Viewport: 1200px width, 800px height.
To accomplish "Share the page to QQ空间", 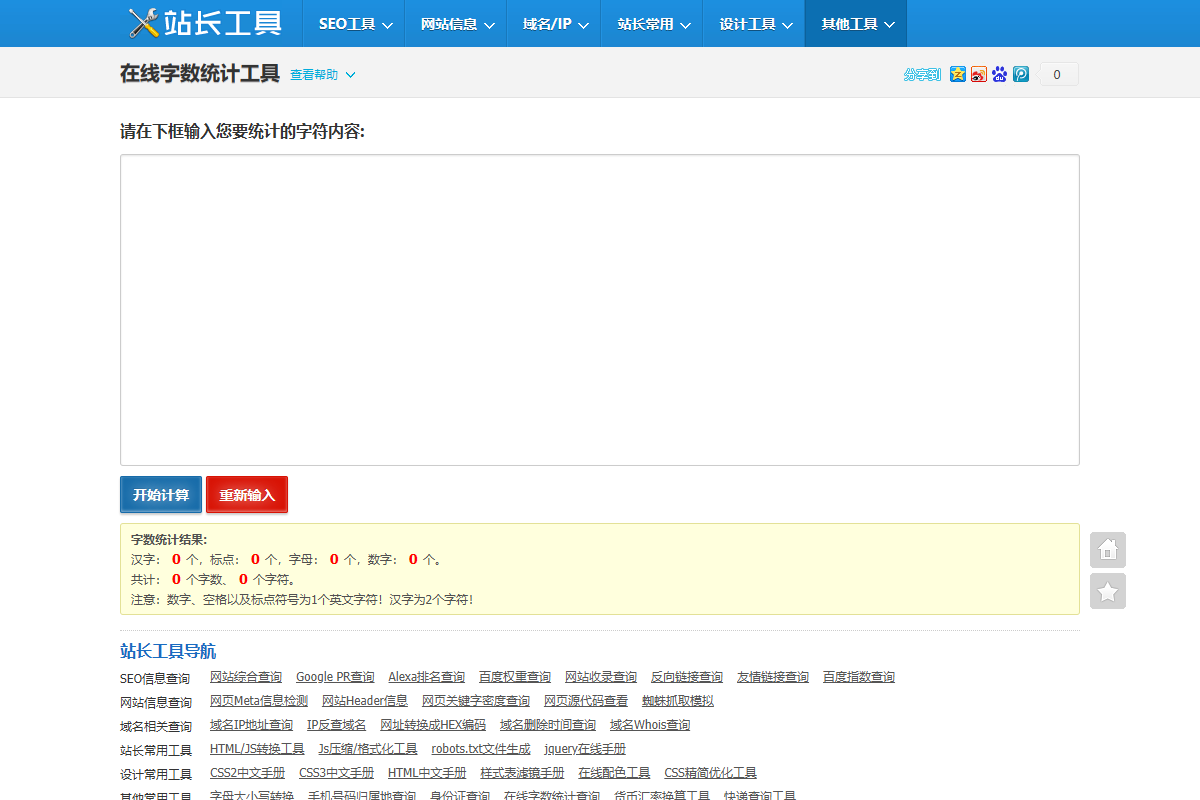I will point(958,73).
